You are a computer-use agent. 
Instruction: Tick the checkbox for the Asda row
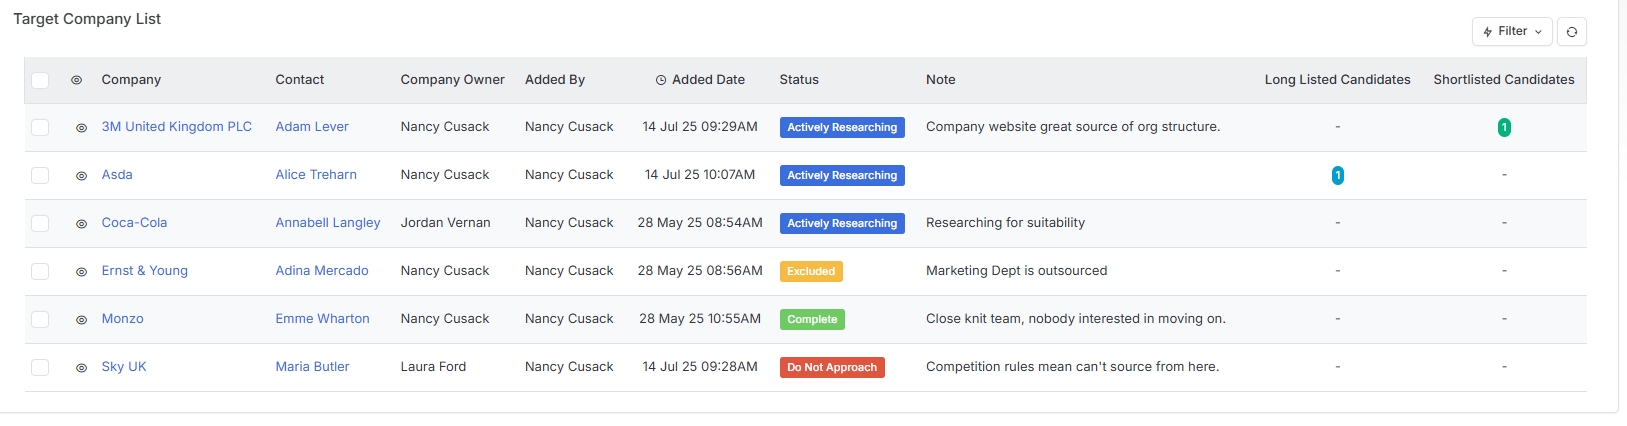point(40,176)
